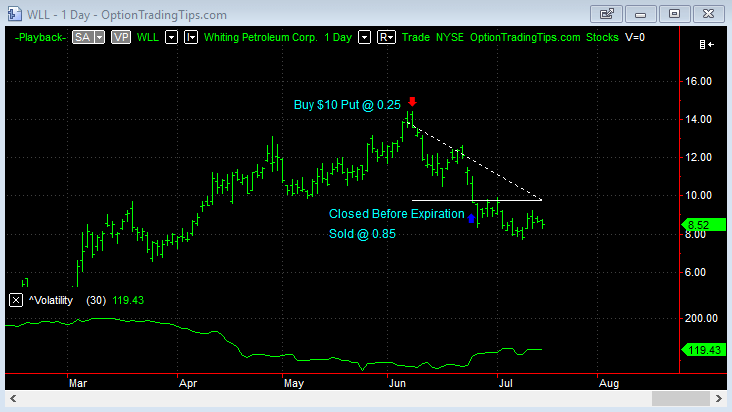The height and width of the screenshot is (412, 732).
Task: Click the Aug label on time axis
Action: click(609, 383)
